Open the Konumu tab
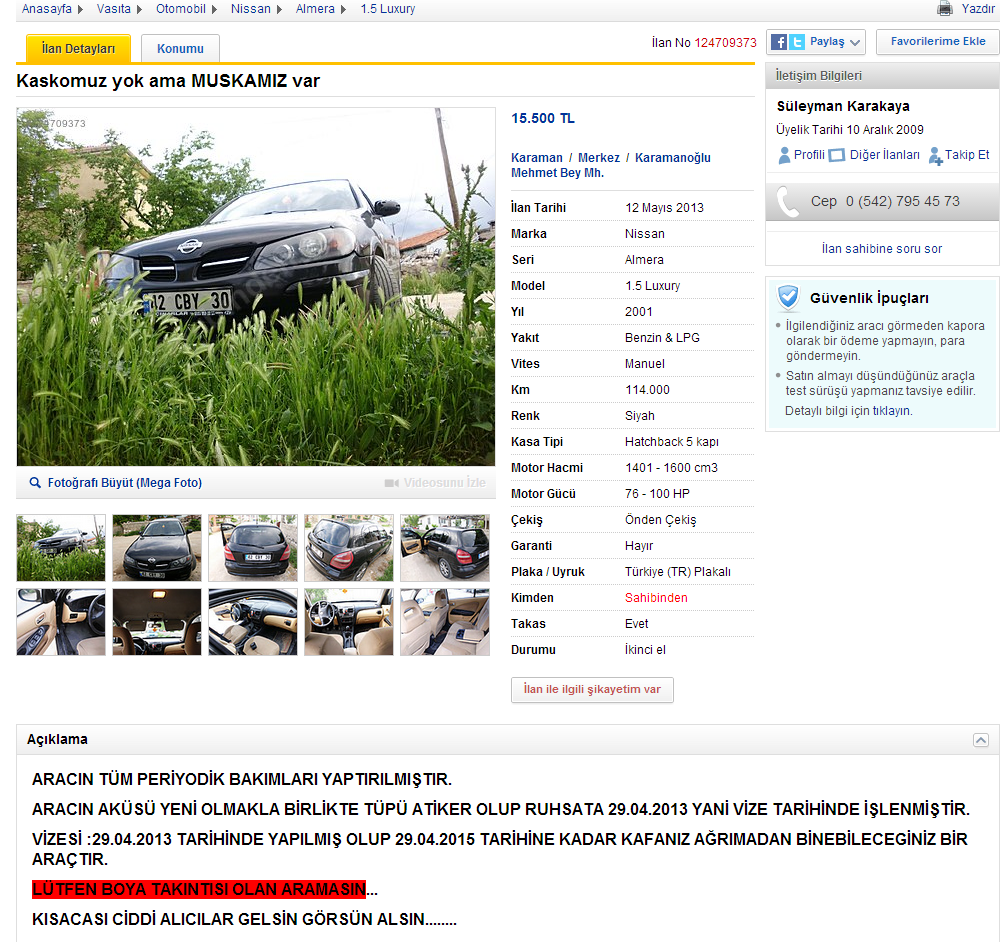This screenshot has height=942, width=1005. [x=180, y=49]
